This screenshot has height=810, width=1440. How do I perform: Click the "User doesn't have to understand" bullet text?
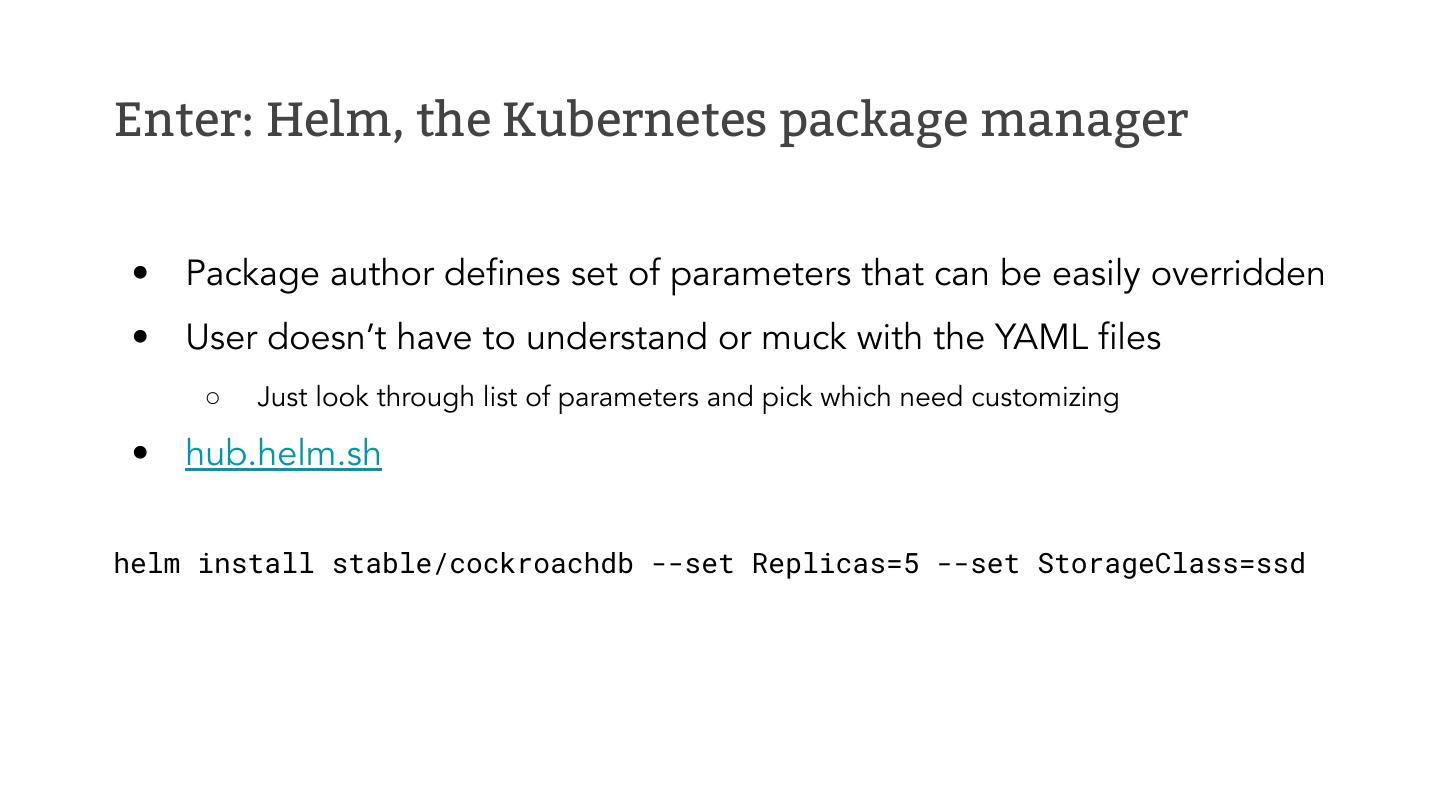tap(672, 337)
